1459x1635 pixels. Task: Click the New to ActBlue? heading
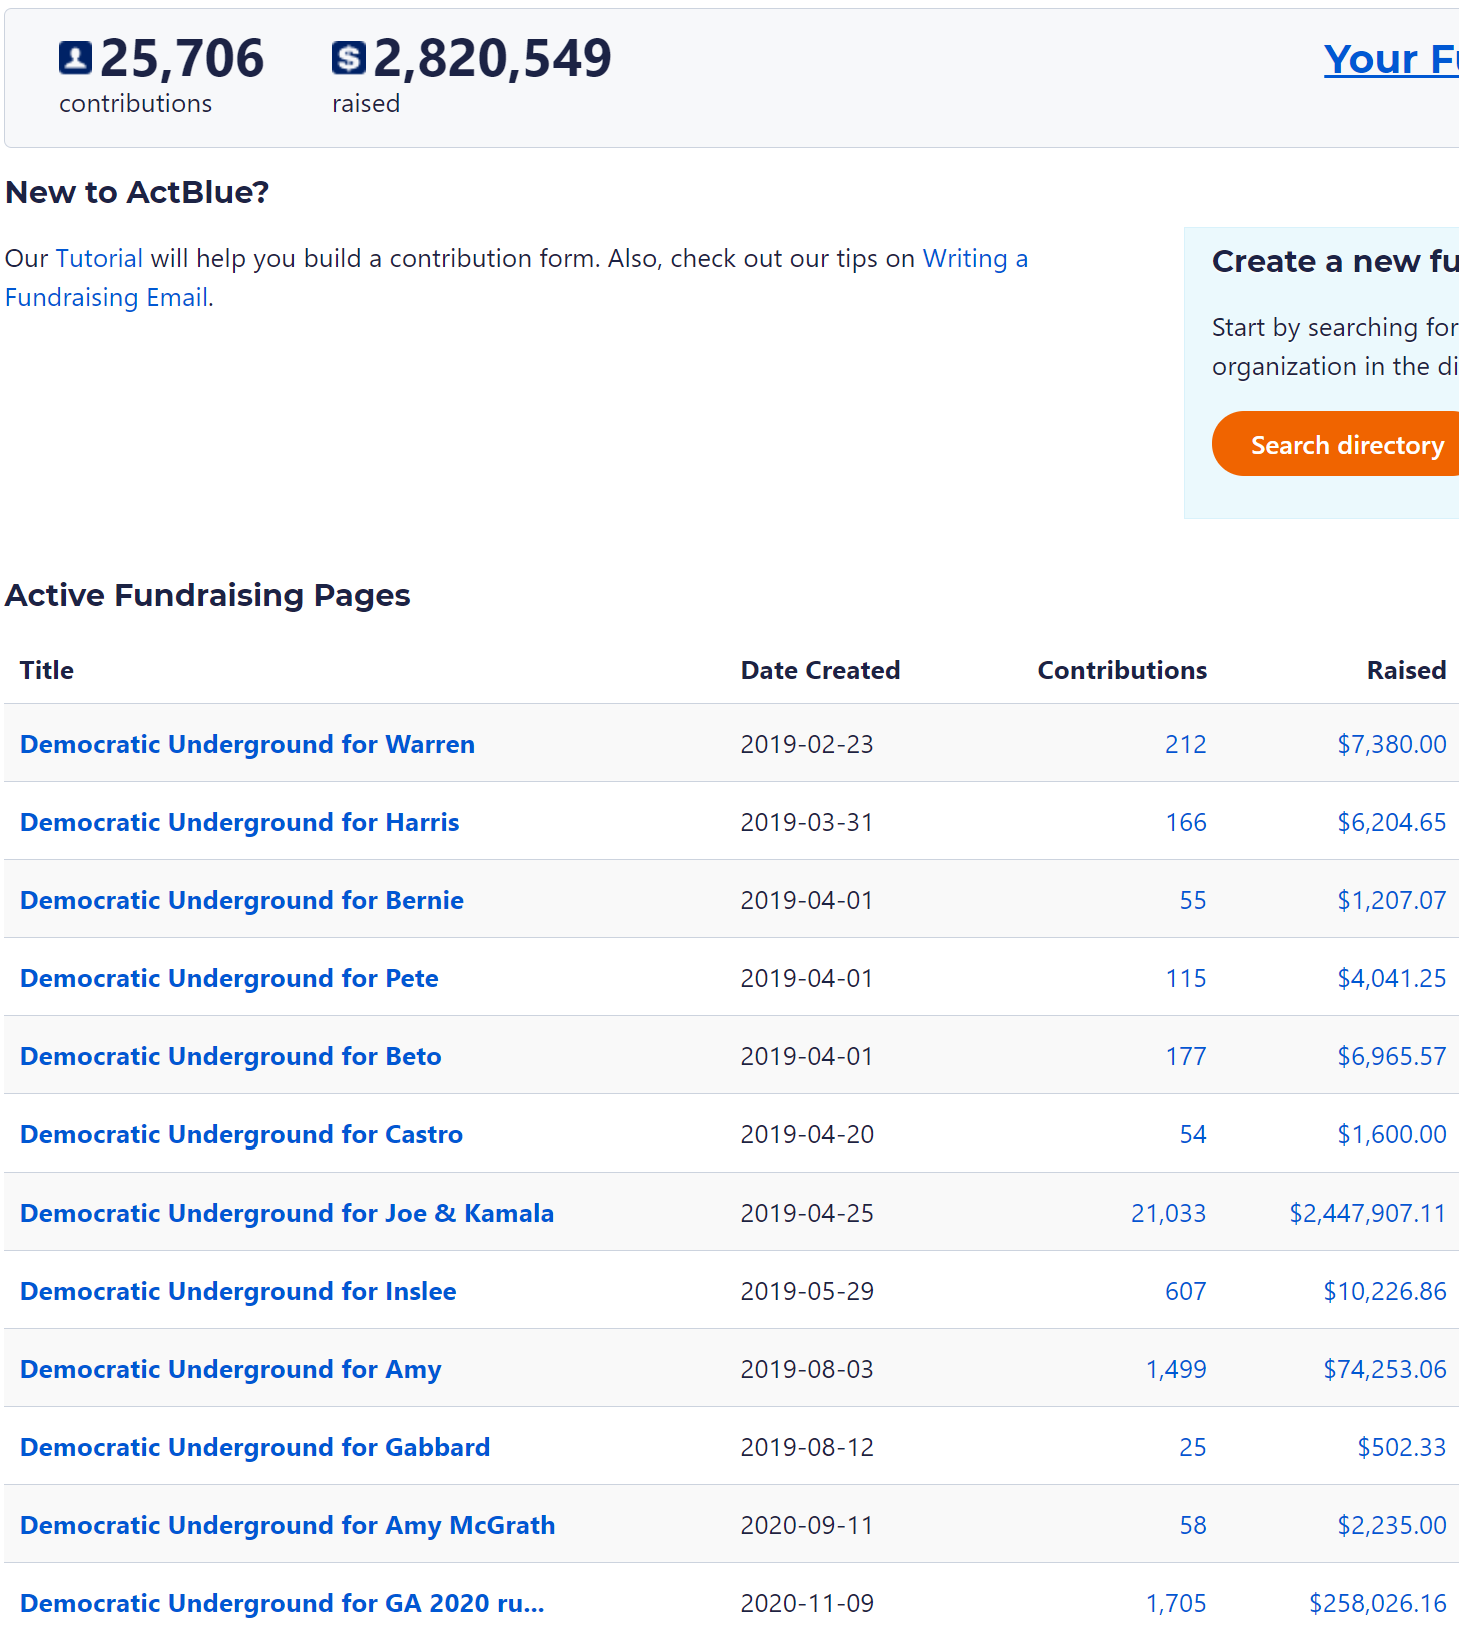point(137,192)
